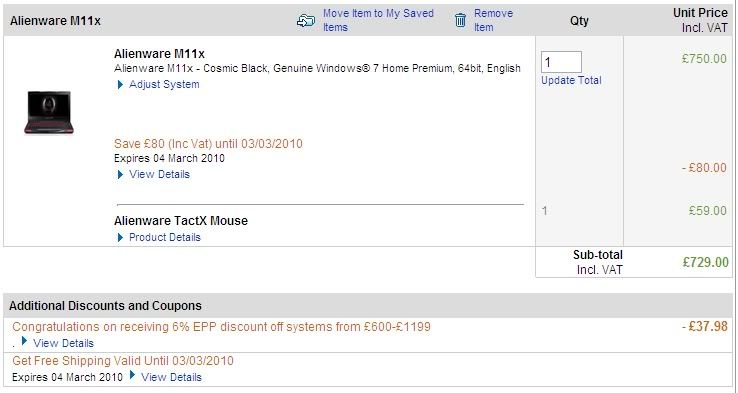Expand Alienware TactX Mouse Product Details
This screenshot has width=738, height=393.
(x=165, y=237)
